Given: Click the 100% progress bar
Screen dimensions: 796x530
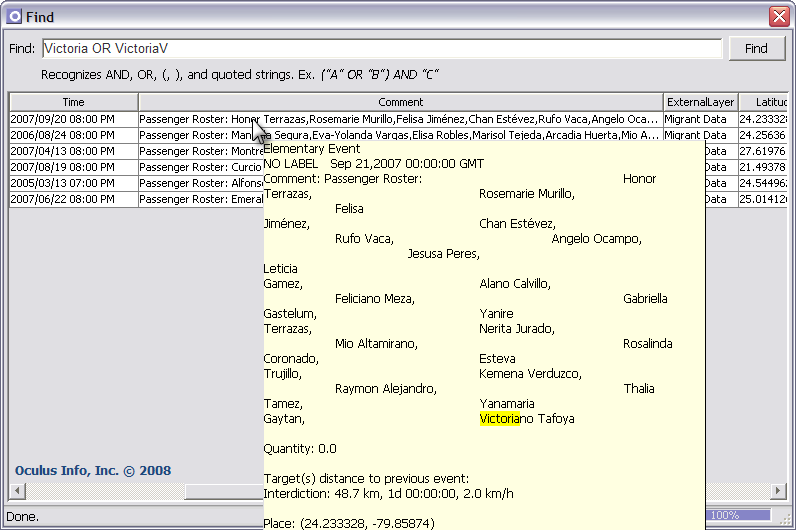Looking at the screenshot, I should point(738,515).
